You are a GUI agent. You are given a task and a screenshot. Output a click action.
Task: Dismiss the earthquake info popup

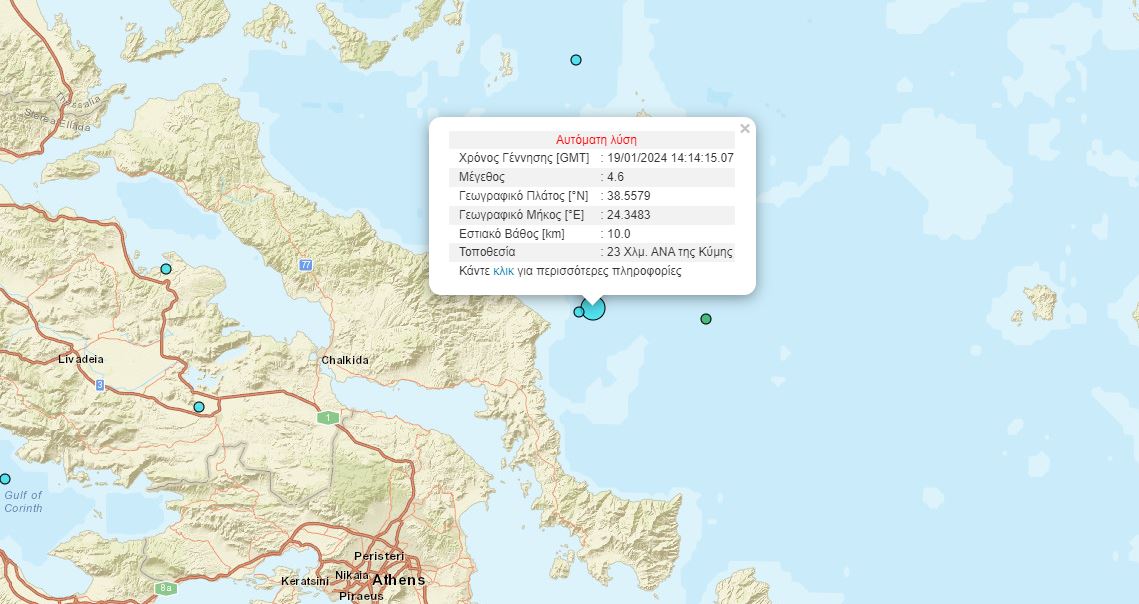click(x=744, y=128)
